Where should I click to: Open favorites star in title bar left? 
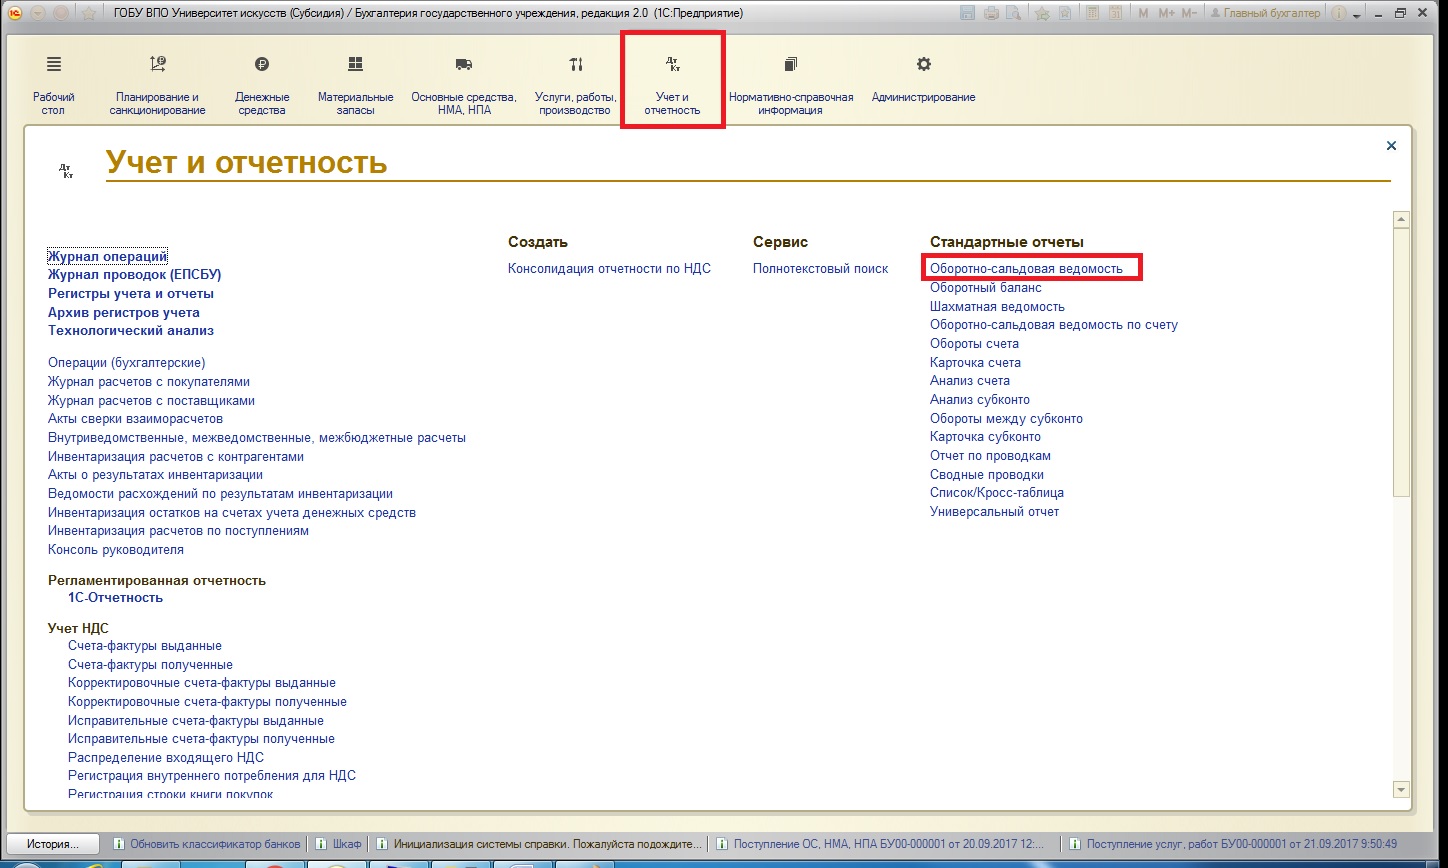(x=88, y=13)
